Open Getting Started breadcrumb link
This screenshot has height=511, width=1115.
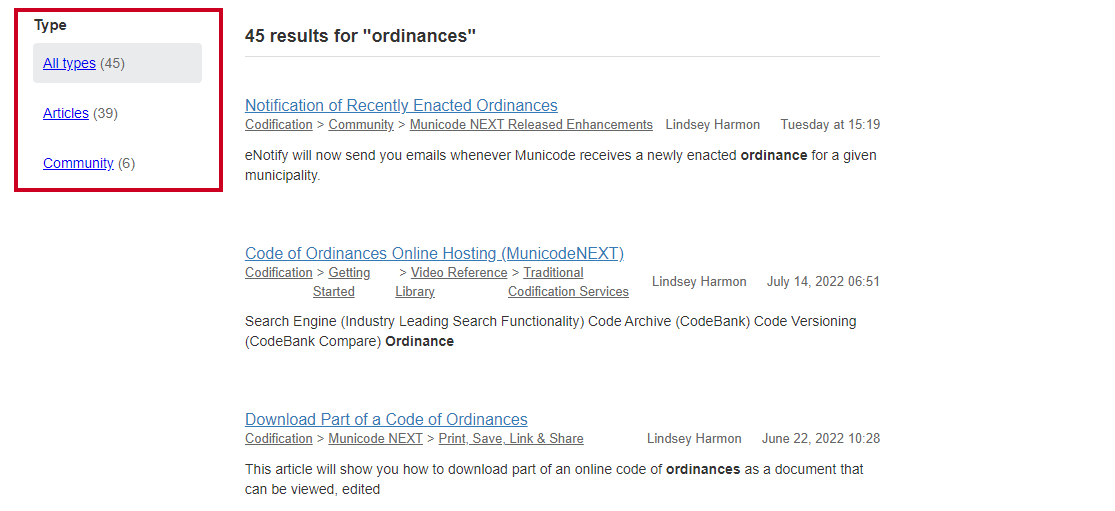pyautogui.click(x=342, y=282)
